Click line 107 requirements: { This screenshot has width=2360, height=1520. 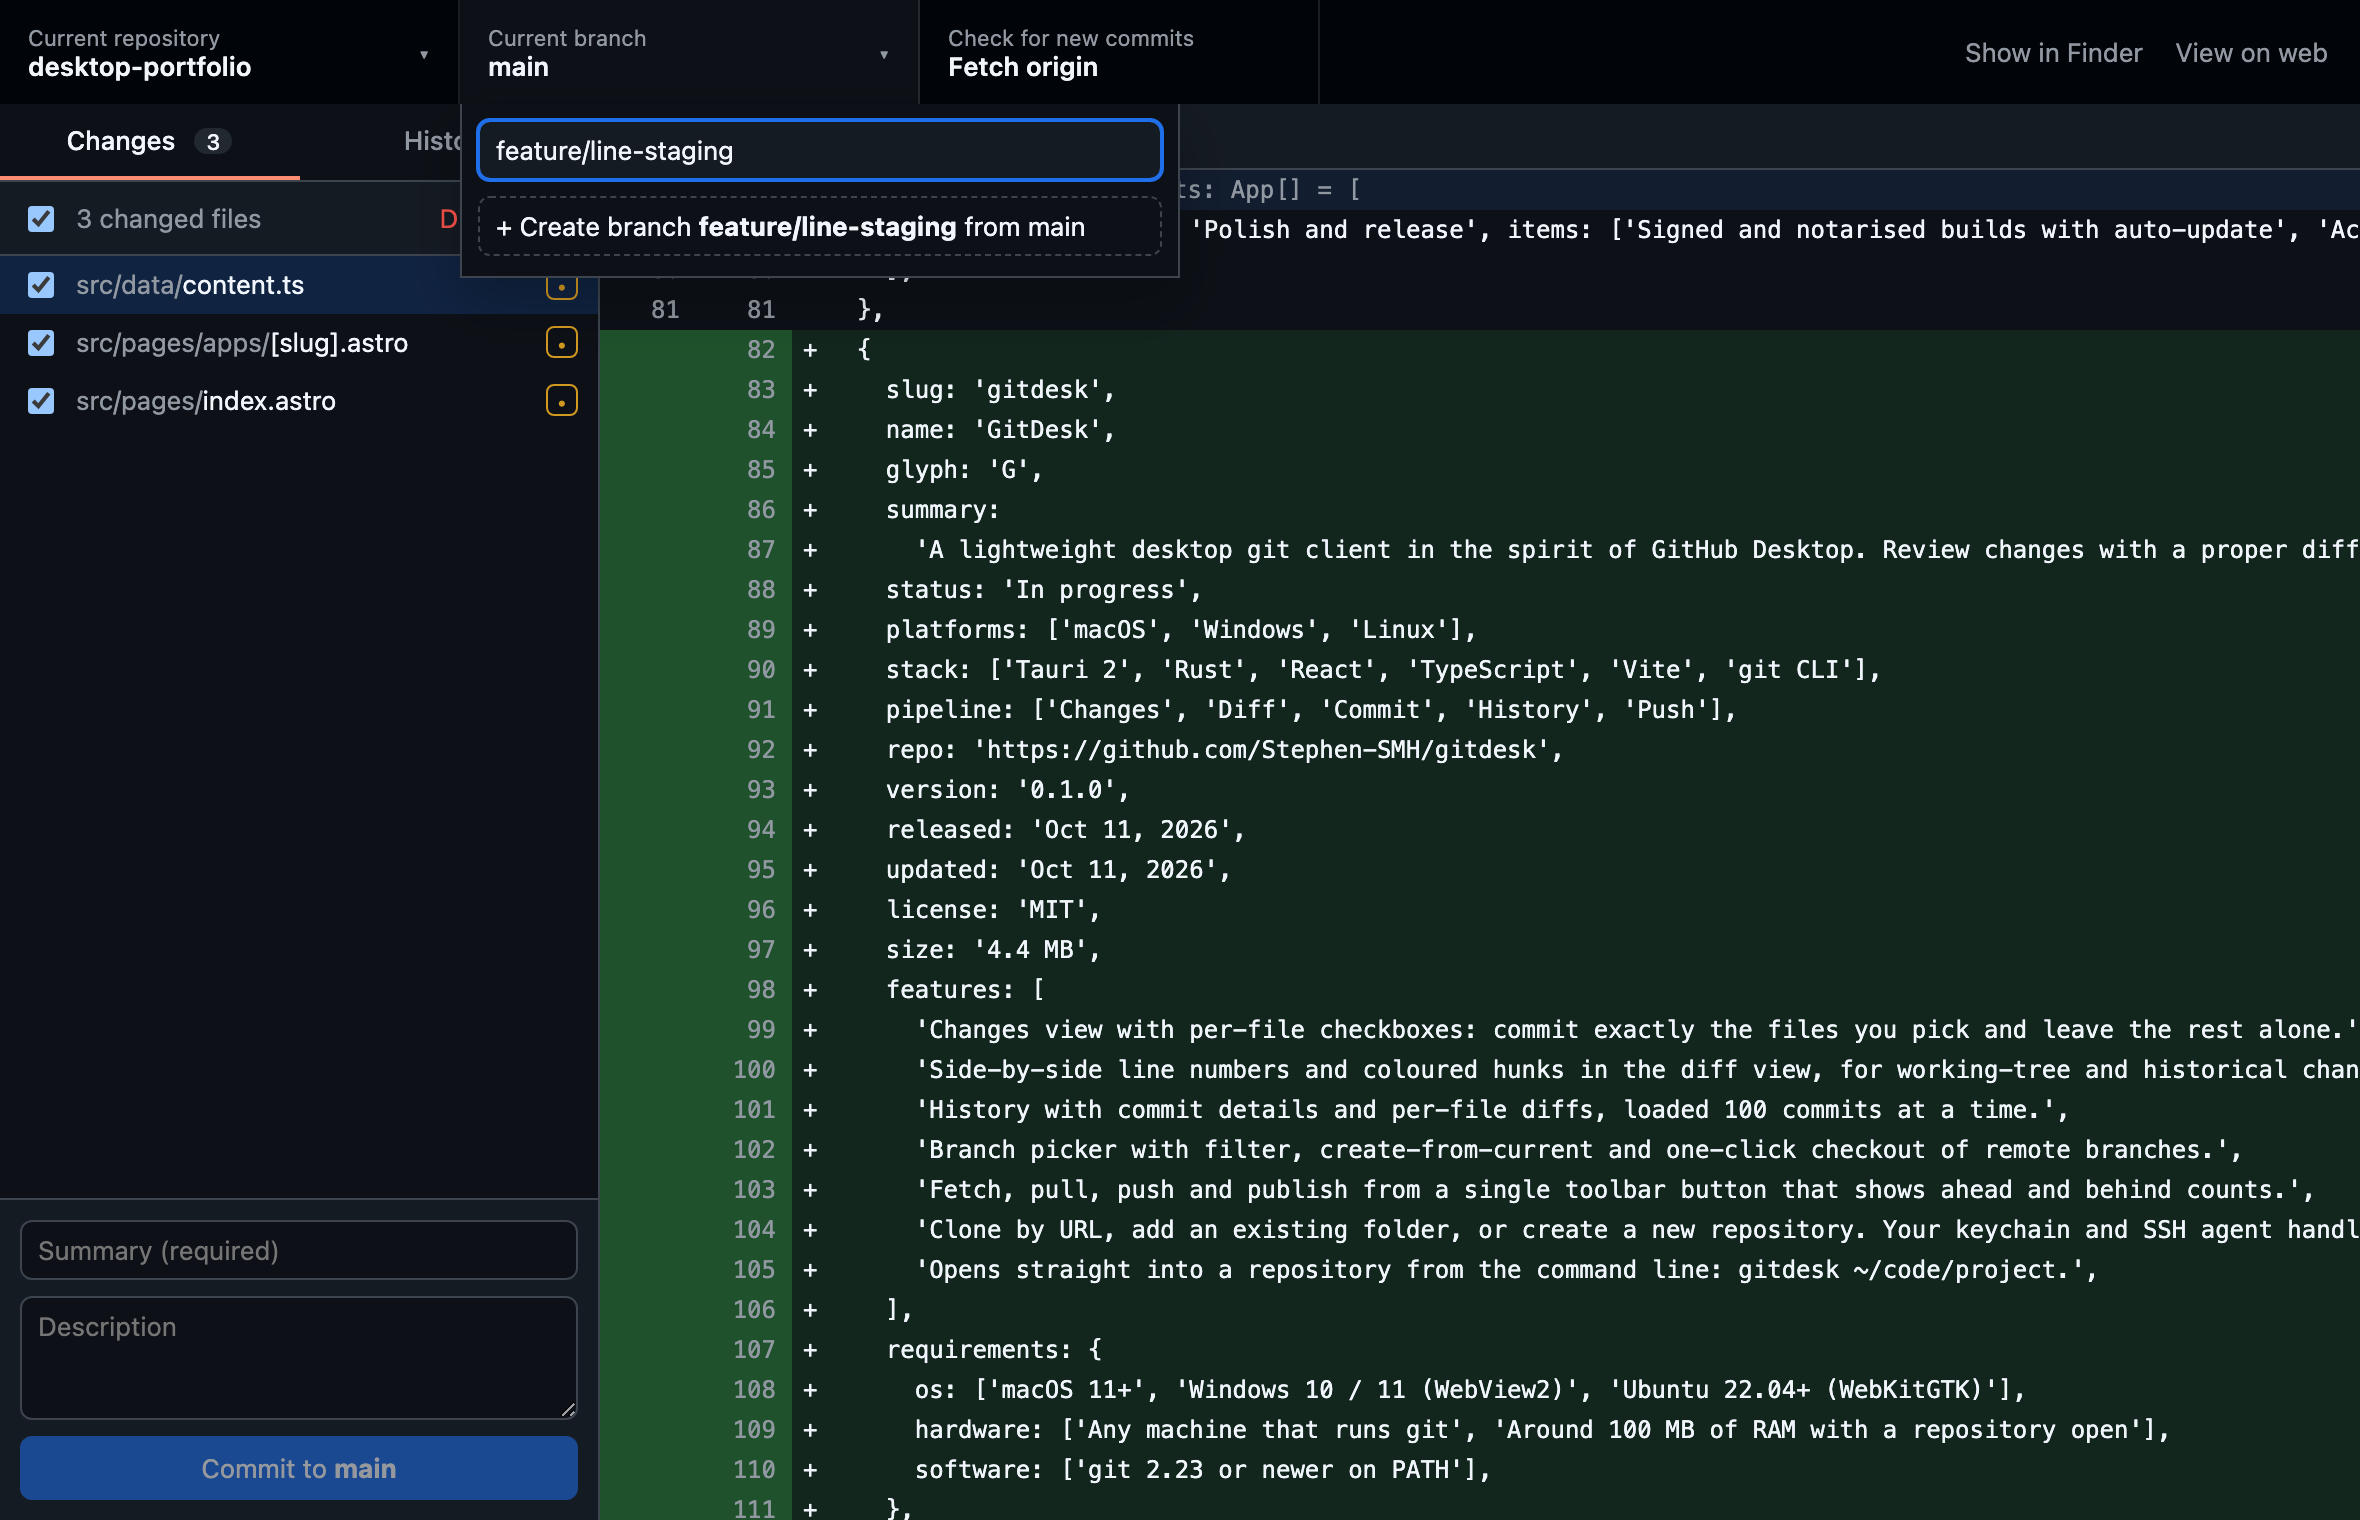tap(994, 1349)
